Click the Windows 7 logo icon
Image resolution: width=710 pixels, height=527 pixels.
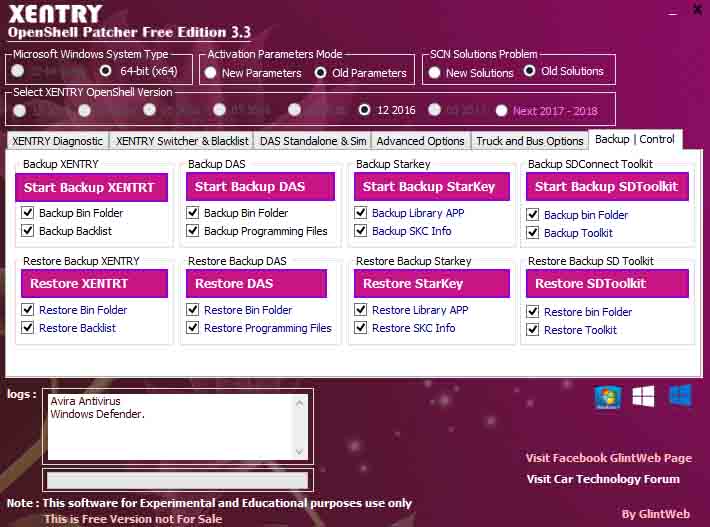click(x=607, y=397)
